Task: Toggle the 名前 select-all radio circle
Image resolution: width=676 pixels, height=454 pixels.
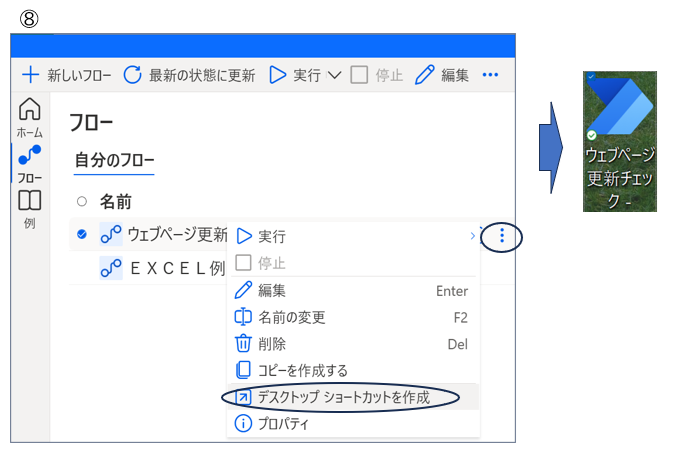Action: [x=82, y=201]
